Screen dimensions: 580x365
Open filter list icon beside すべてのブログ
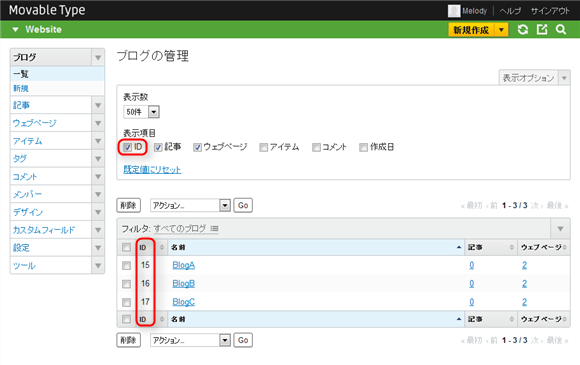click(215, 229)
